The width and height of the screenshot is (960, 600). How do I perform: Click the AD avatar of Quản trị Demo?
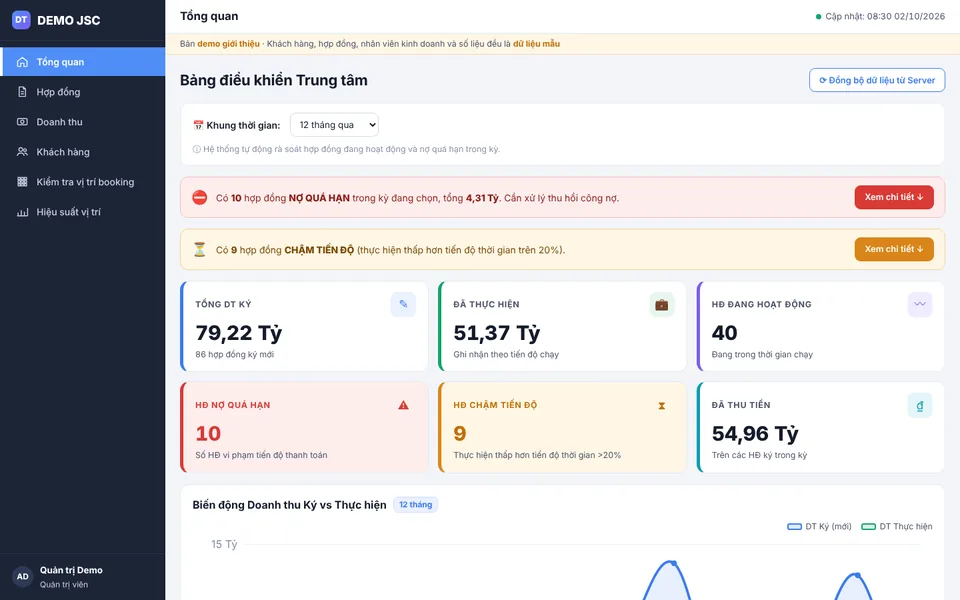tap(23, 577)
